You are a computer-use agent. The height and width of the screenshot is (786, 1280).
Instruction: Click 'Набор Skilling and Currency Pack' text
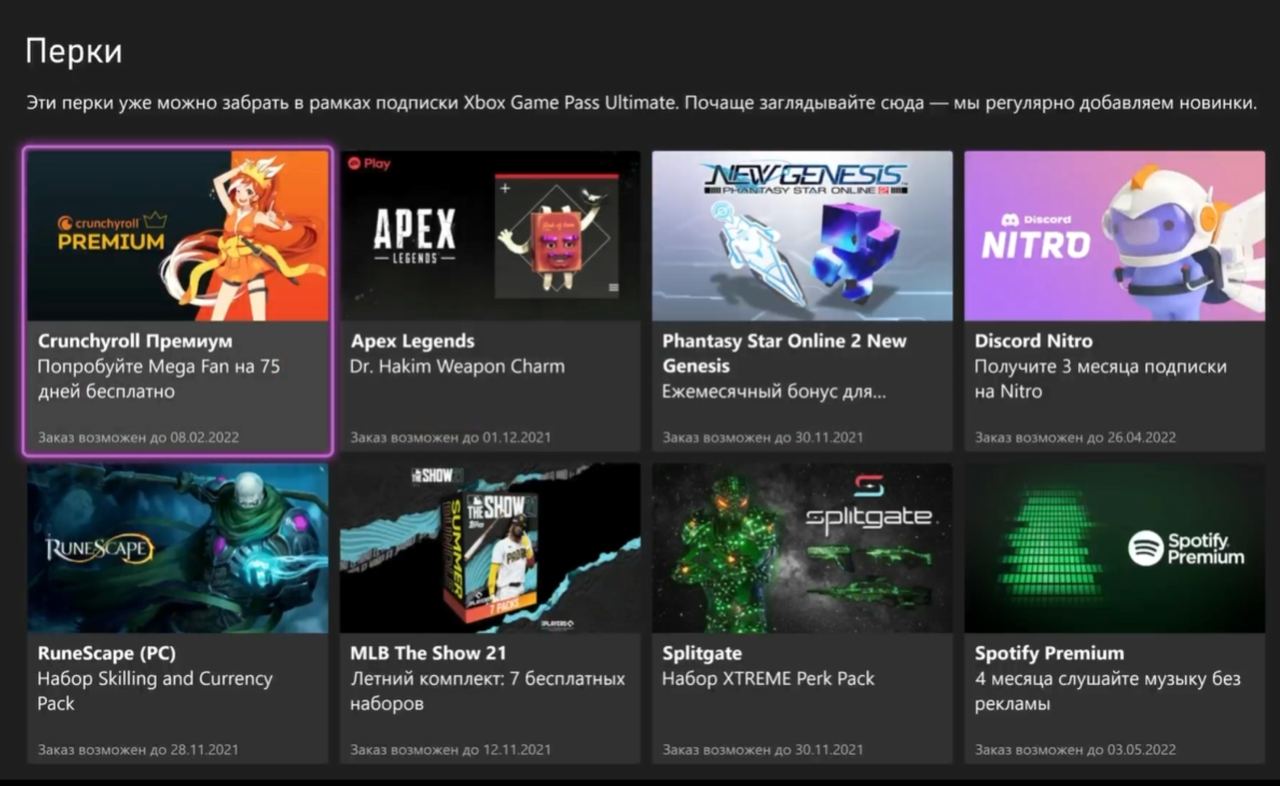(155, 691)
